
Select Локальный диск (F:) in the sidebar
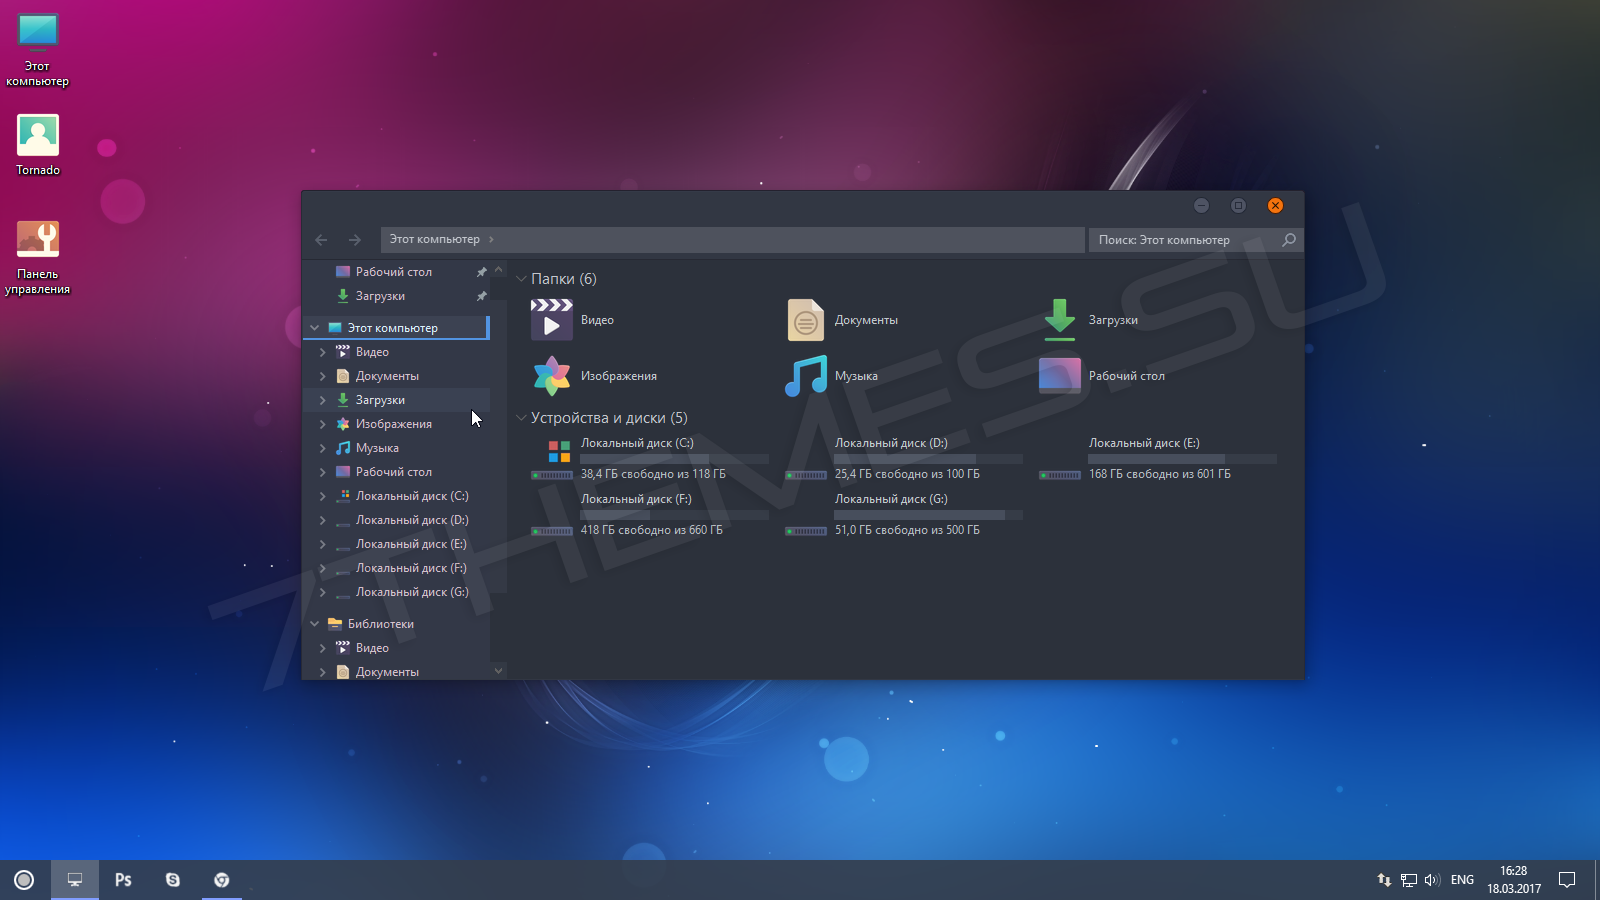411,568
